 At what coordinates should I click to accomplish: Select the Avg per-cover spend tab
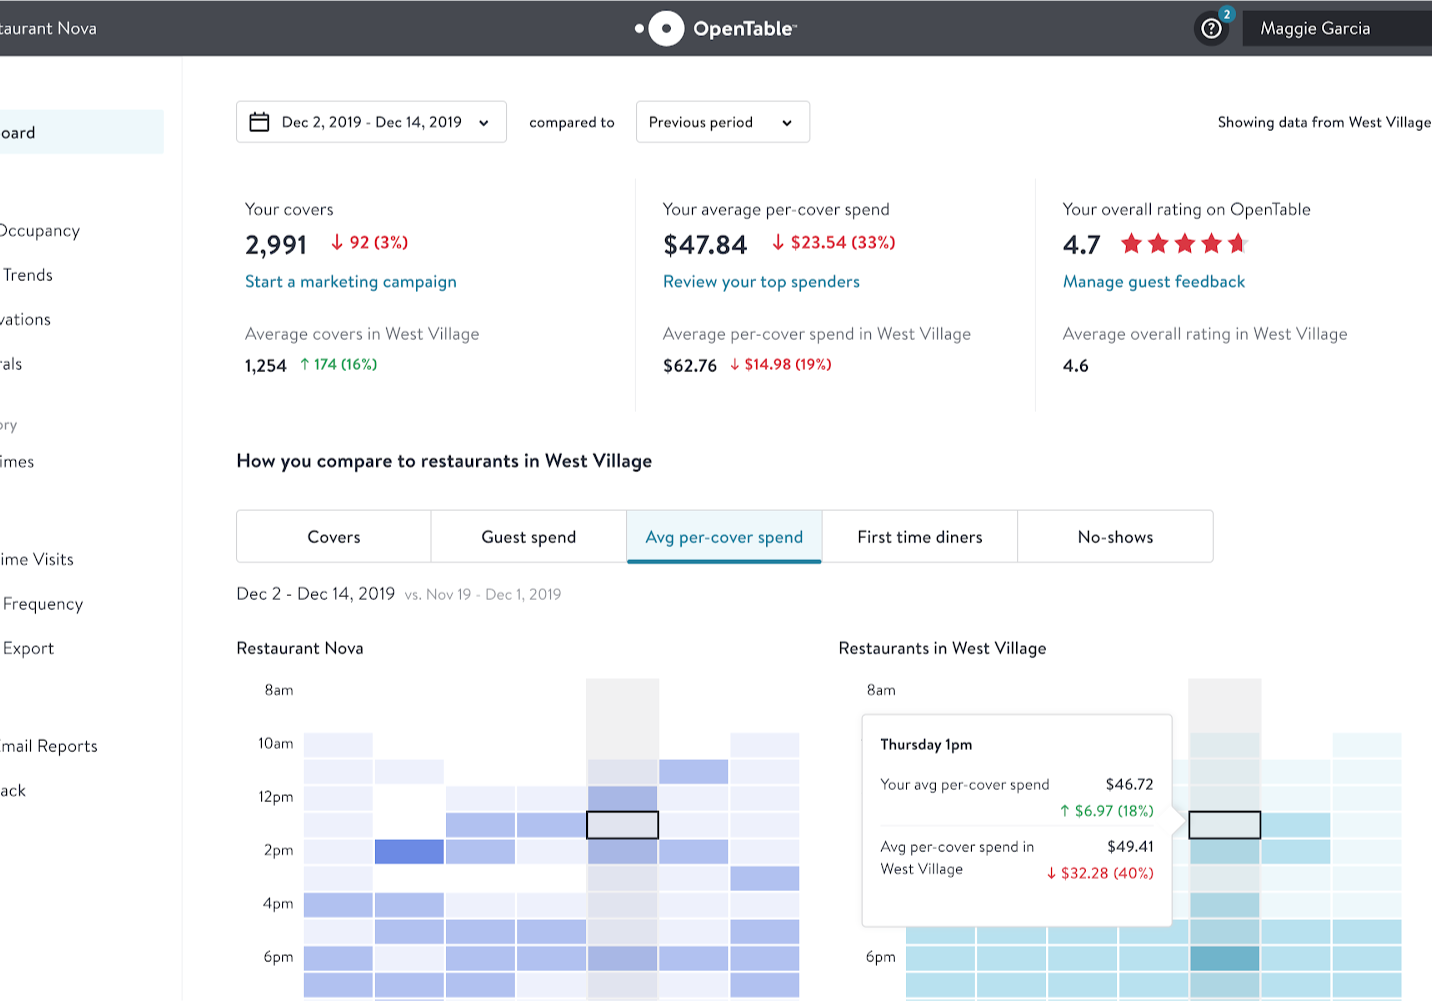tap(724, 537)
